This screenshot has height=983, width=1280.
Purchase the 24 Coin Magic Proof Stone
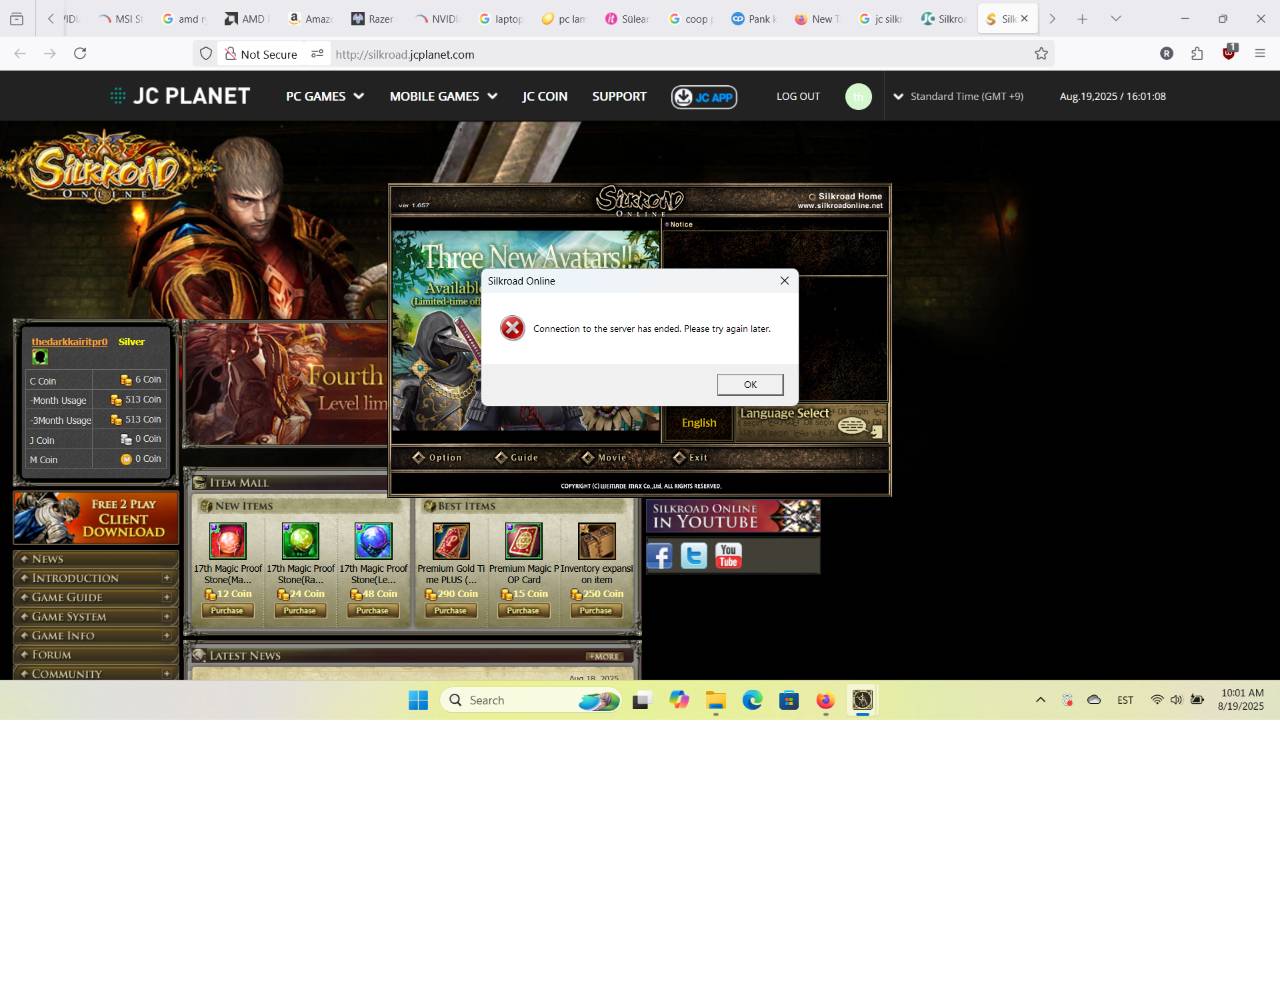(300, 610)
